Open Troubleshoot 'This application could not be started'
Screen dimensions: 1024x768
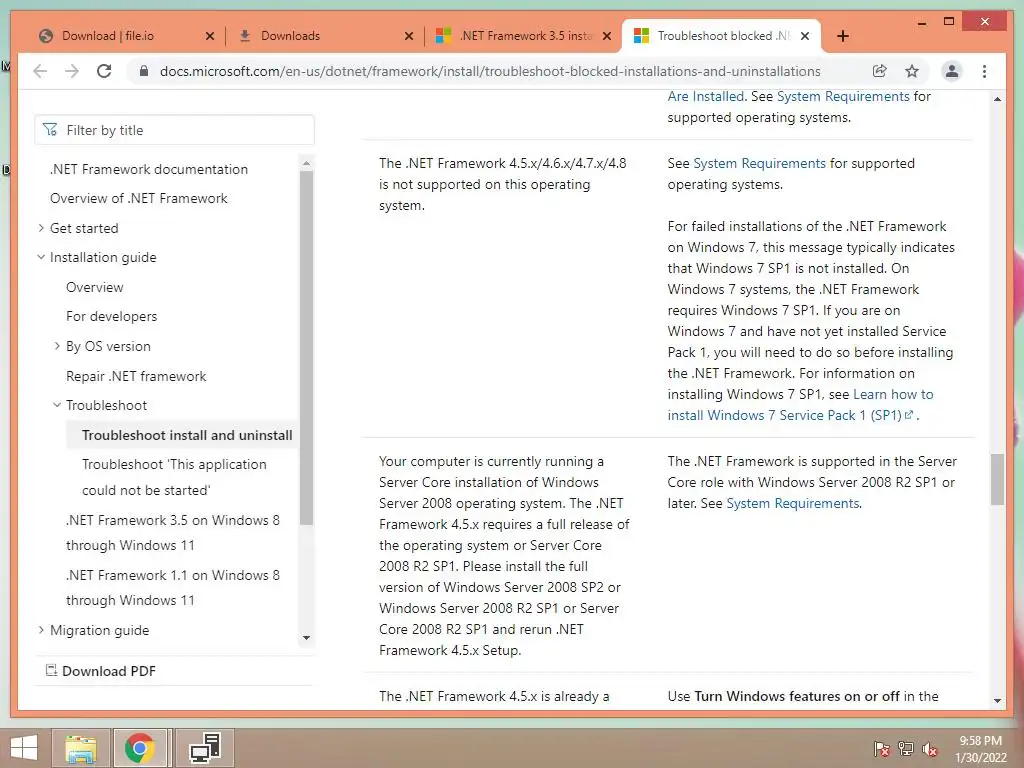(x=174, y=477)
